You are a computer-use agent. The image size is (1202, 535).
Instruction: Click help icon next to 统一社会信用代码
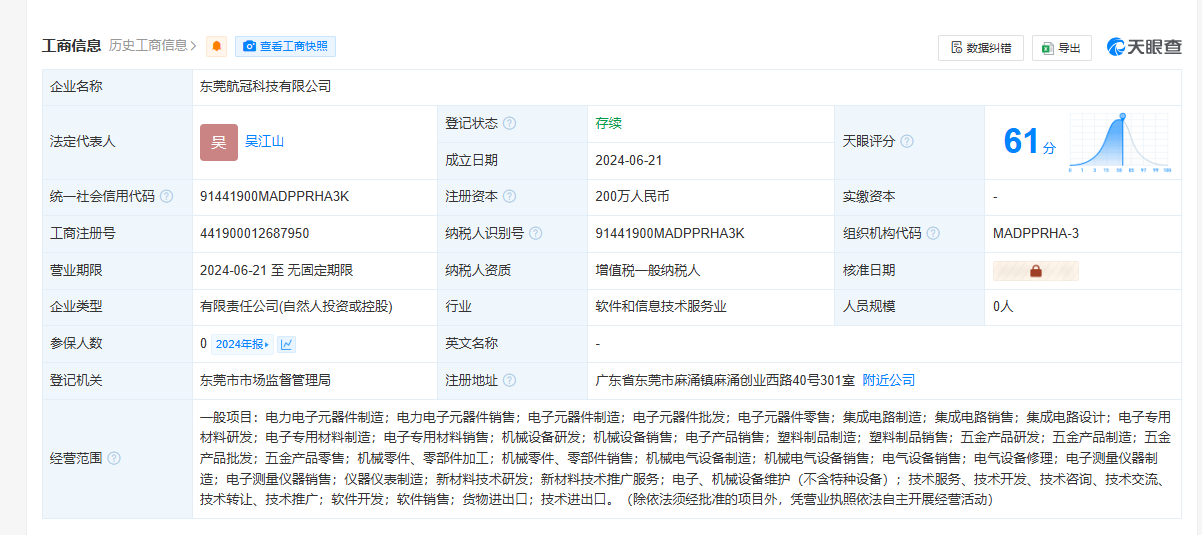(x=166, y=197)
